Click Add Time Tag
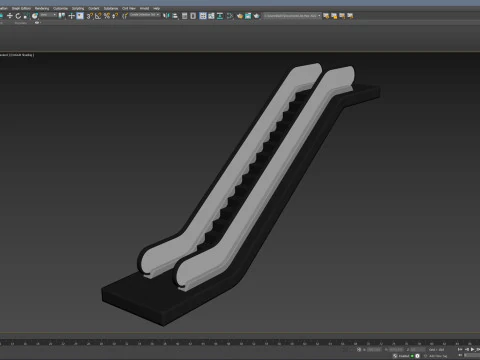The width and height of the screenshot is (480, 360). [x=438, y=356]
